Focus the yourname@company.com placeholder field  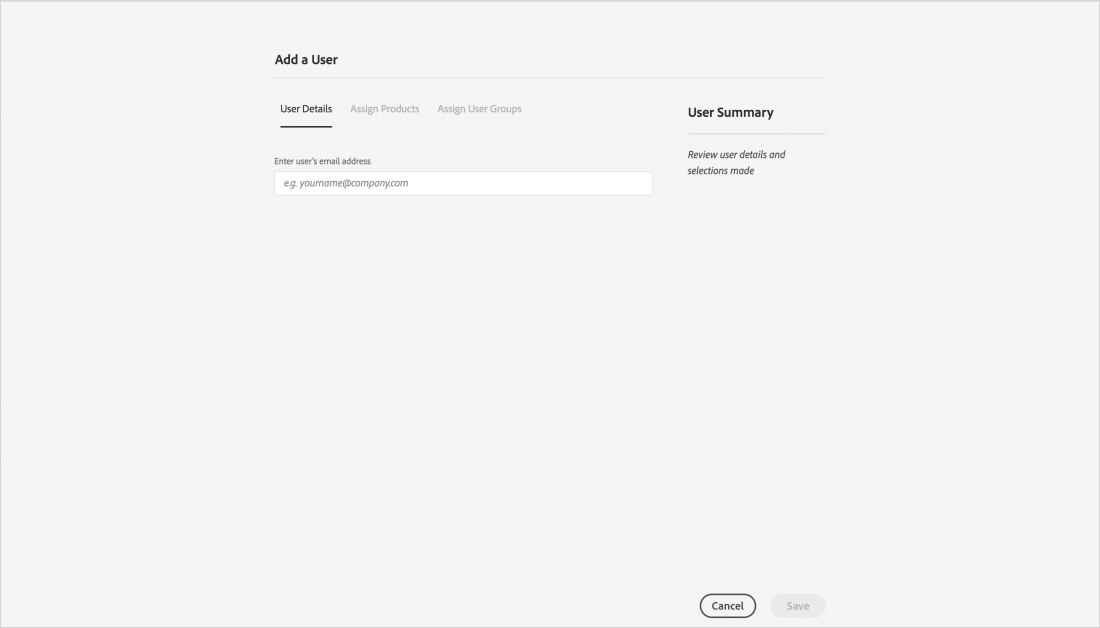click(463, 183)
